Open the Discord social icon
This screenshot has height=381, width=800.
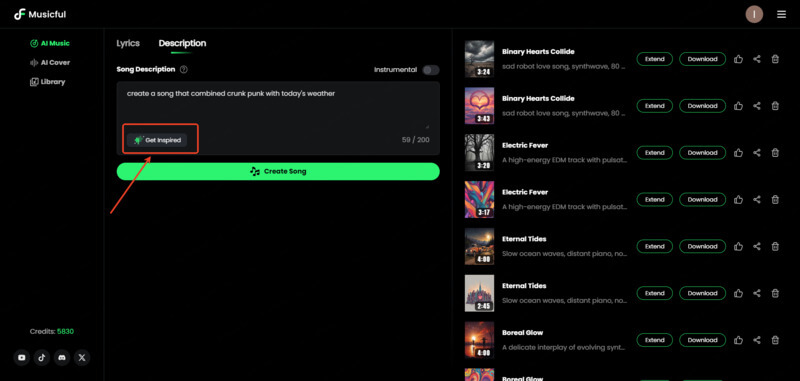tap(62, 358)
